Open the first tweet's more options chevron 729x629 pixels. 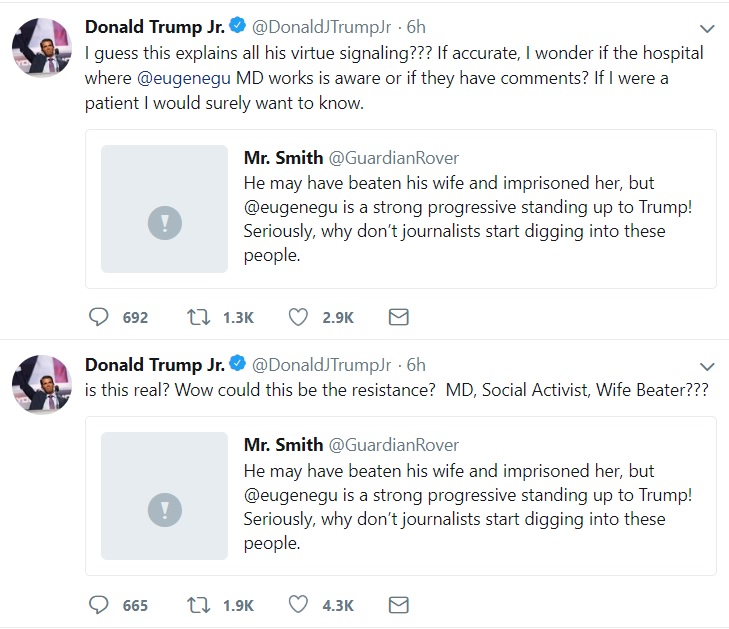point(707,29)
